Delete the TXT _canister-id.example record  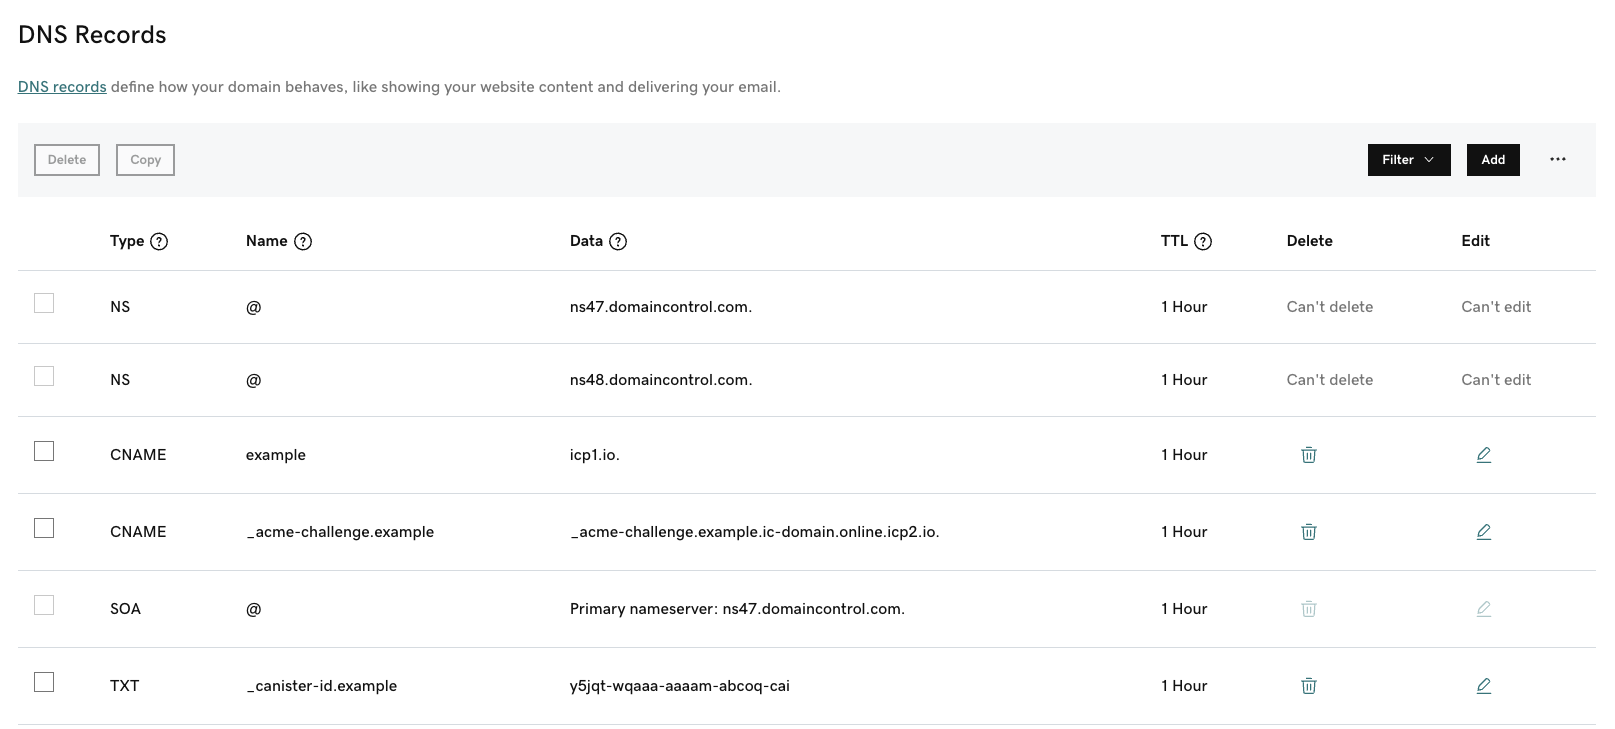1308,686
